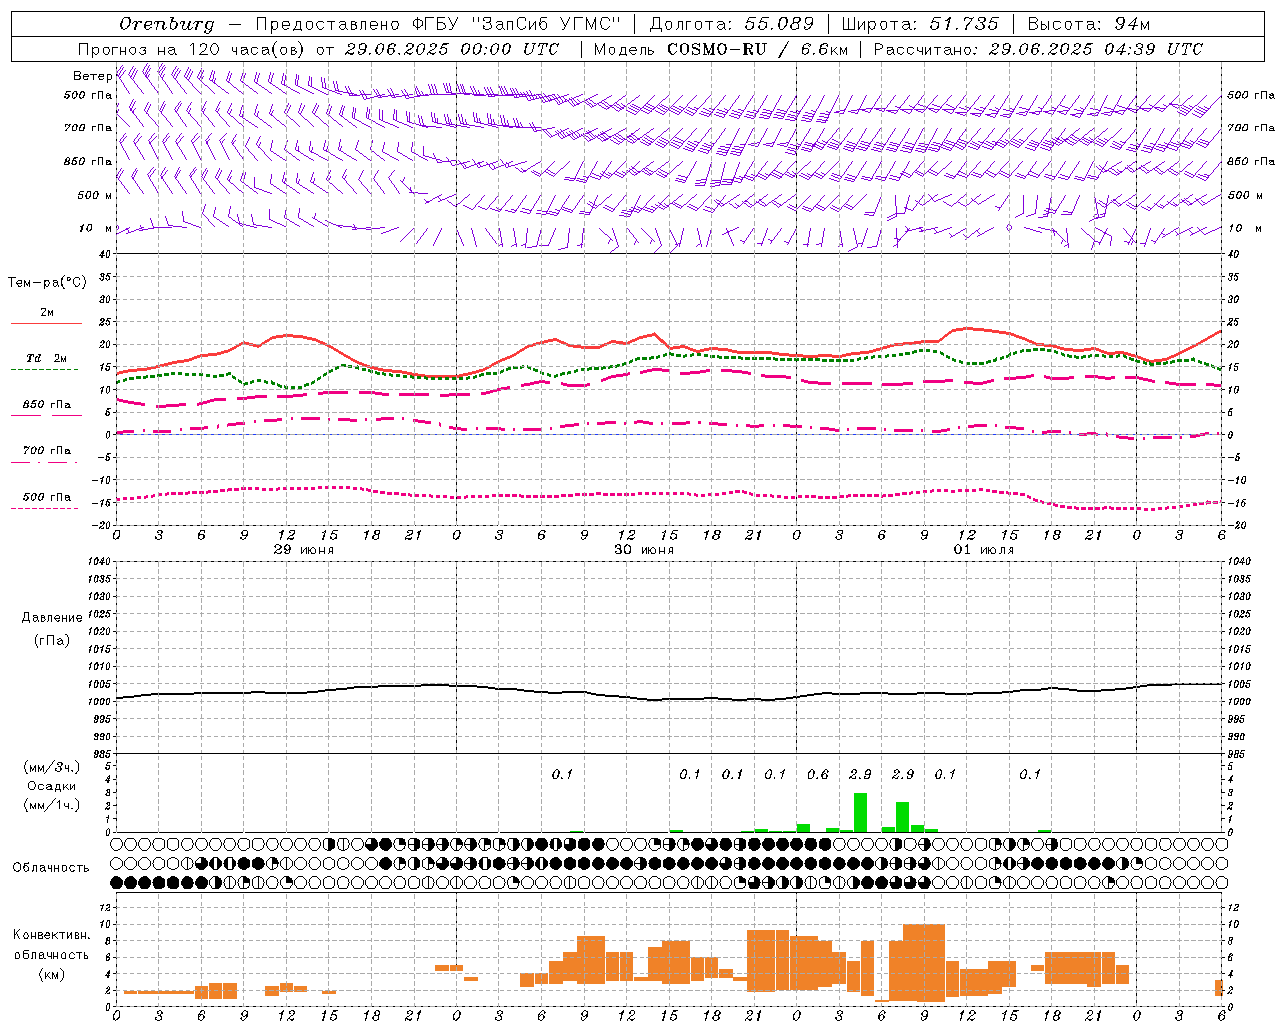Select the 700 гПа temperature legend entry
This screenshot has width=1280, height=1024.
click(x=47, y=451)
